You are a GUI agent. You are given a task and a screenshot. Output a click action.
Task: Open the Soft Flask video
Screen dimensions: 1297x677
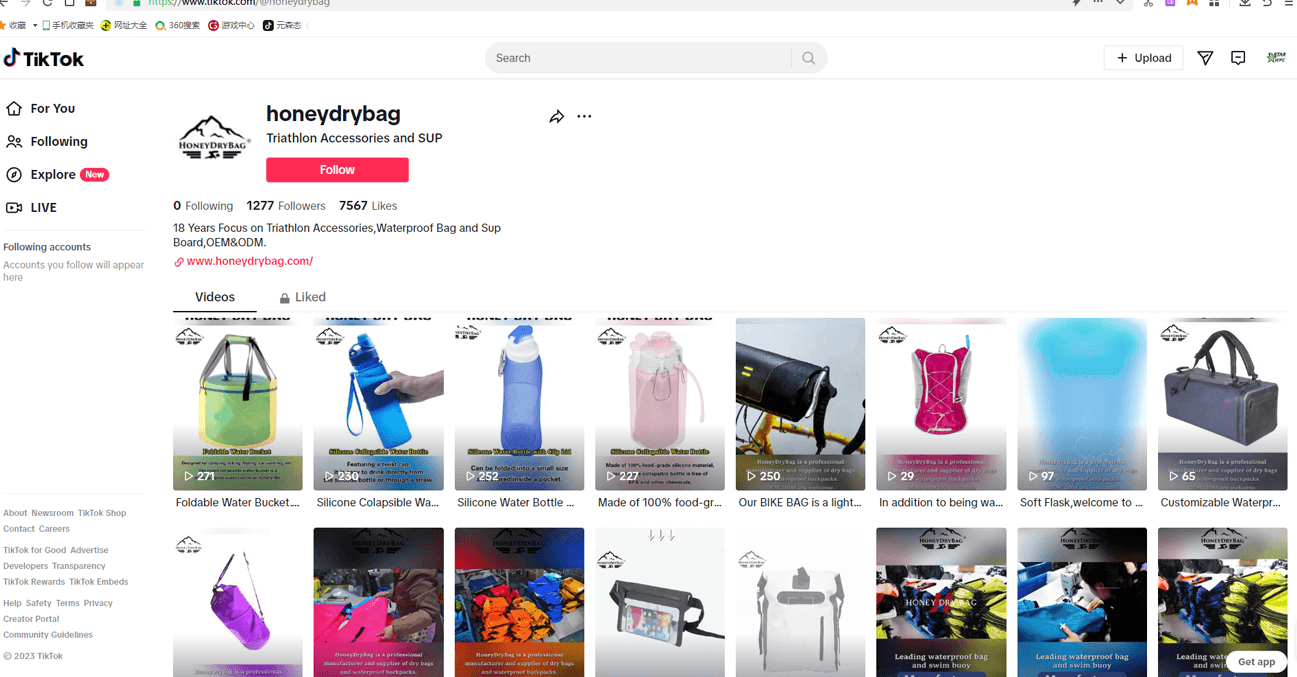[1082, 404]
